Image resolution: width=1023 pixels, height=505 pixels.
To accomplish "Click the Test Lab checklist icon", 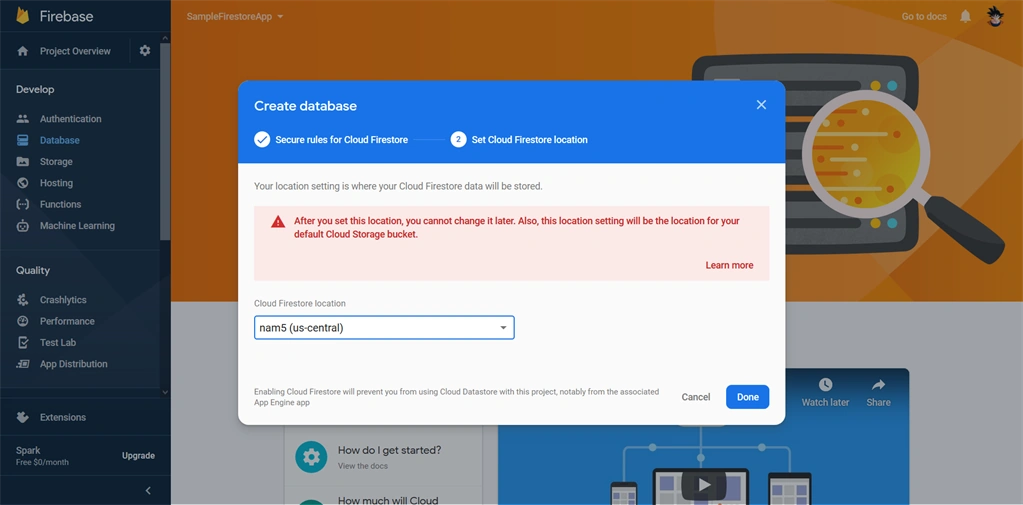I will (x=23, y=343).
